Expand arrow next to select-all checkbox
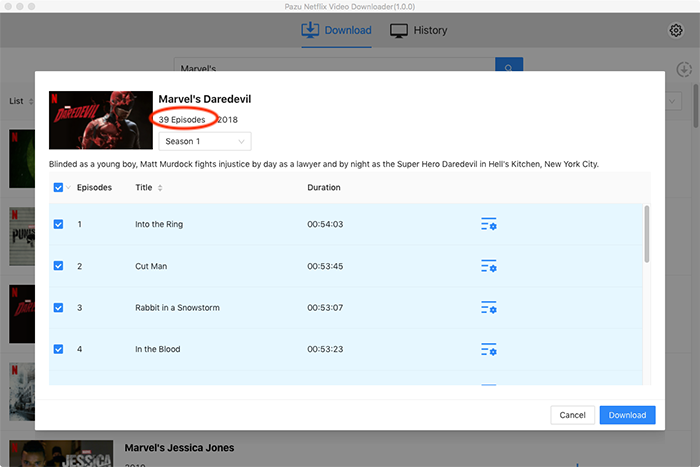700x467 pixels. [68, 188]
